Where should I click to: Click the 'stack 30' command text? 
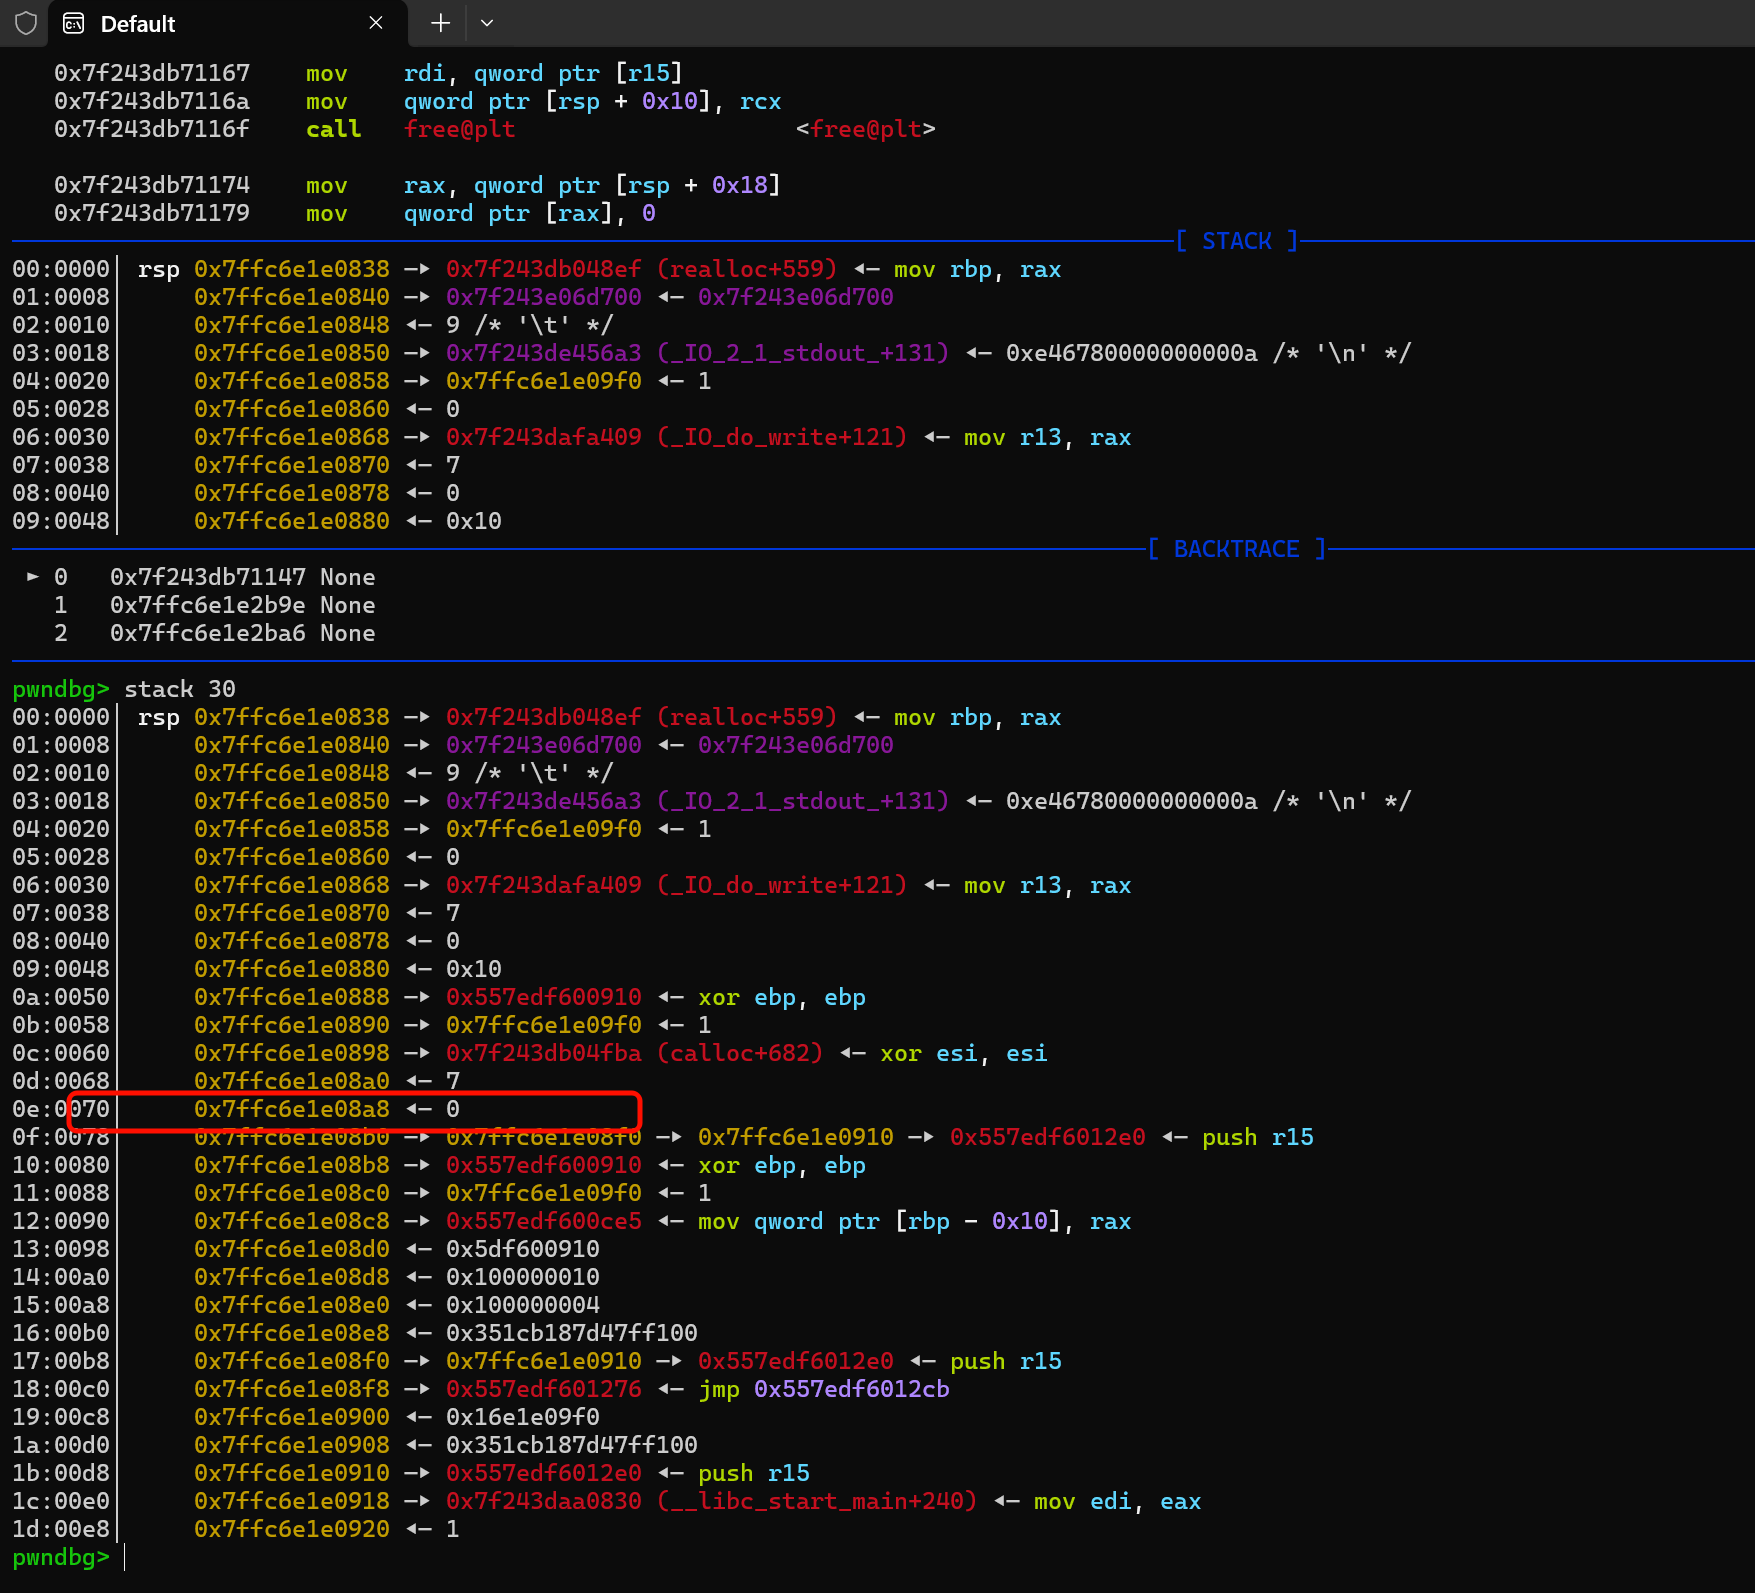tap(180, 689)
